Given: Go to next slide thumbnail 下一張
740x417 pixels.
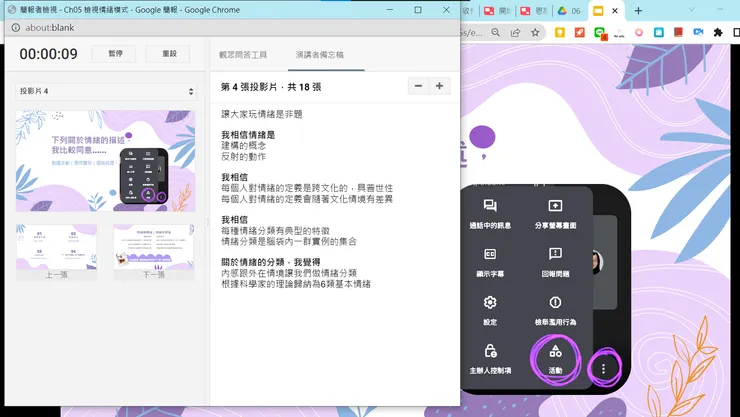Looking at the screenshot, I should [x=154, y=251].
